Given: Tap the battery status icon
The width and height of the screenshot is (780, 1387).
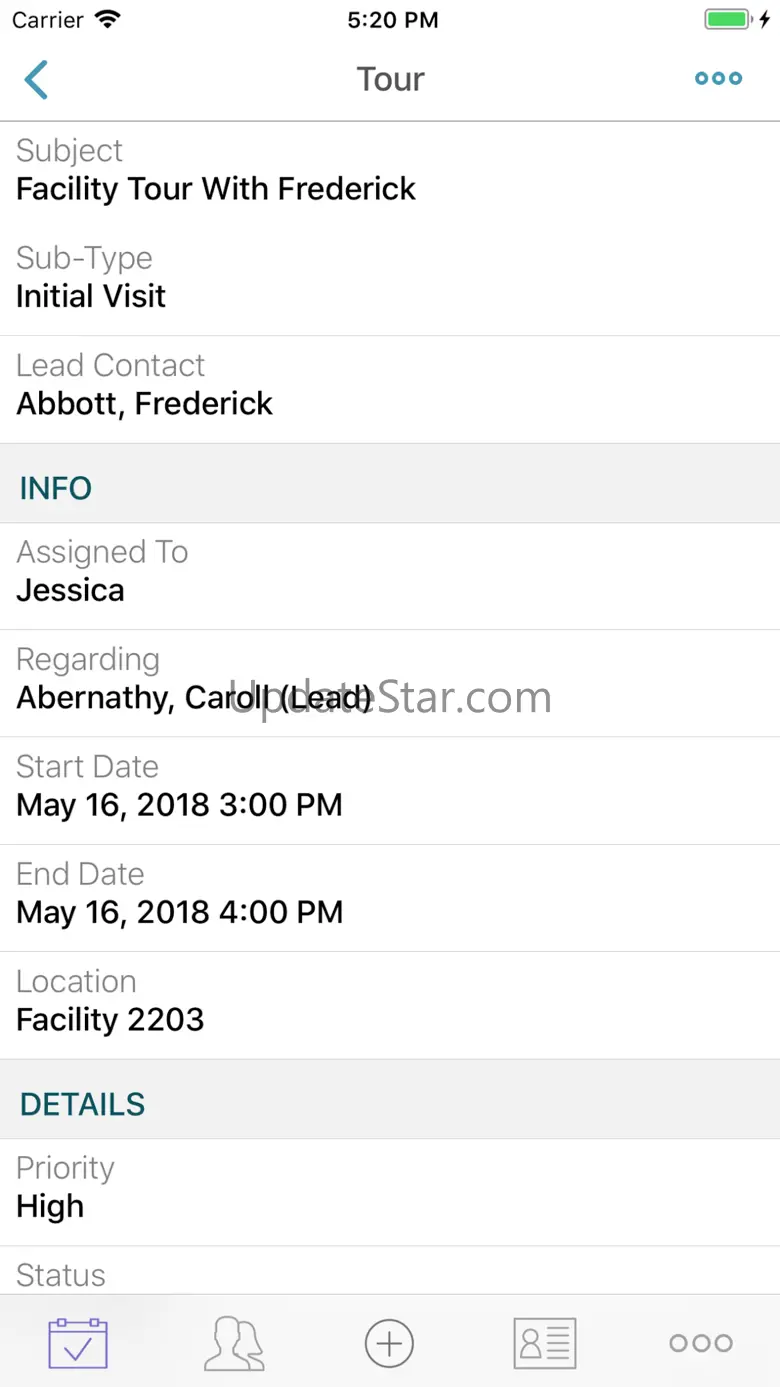Looking at the screenshot, I should 727,20.
